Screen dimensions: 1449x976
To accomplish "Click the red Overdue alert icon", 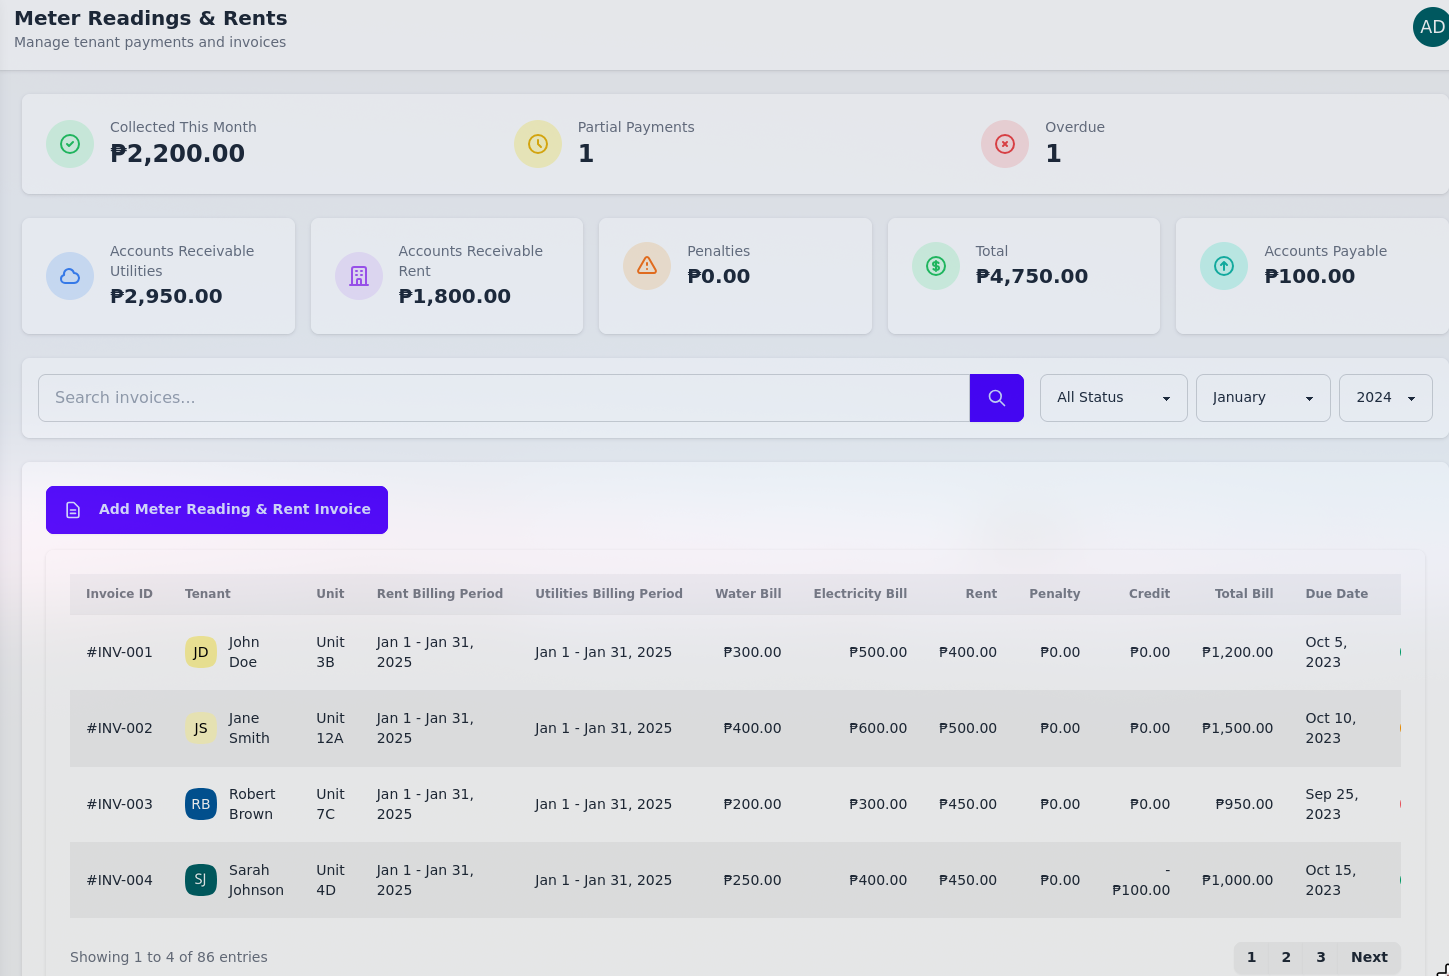I will tap(1005, 144).
